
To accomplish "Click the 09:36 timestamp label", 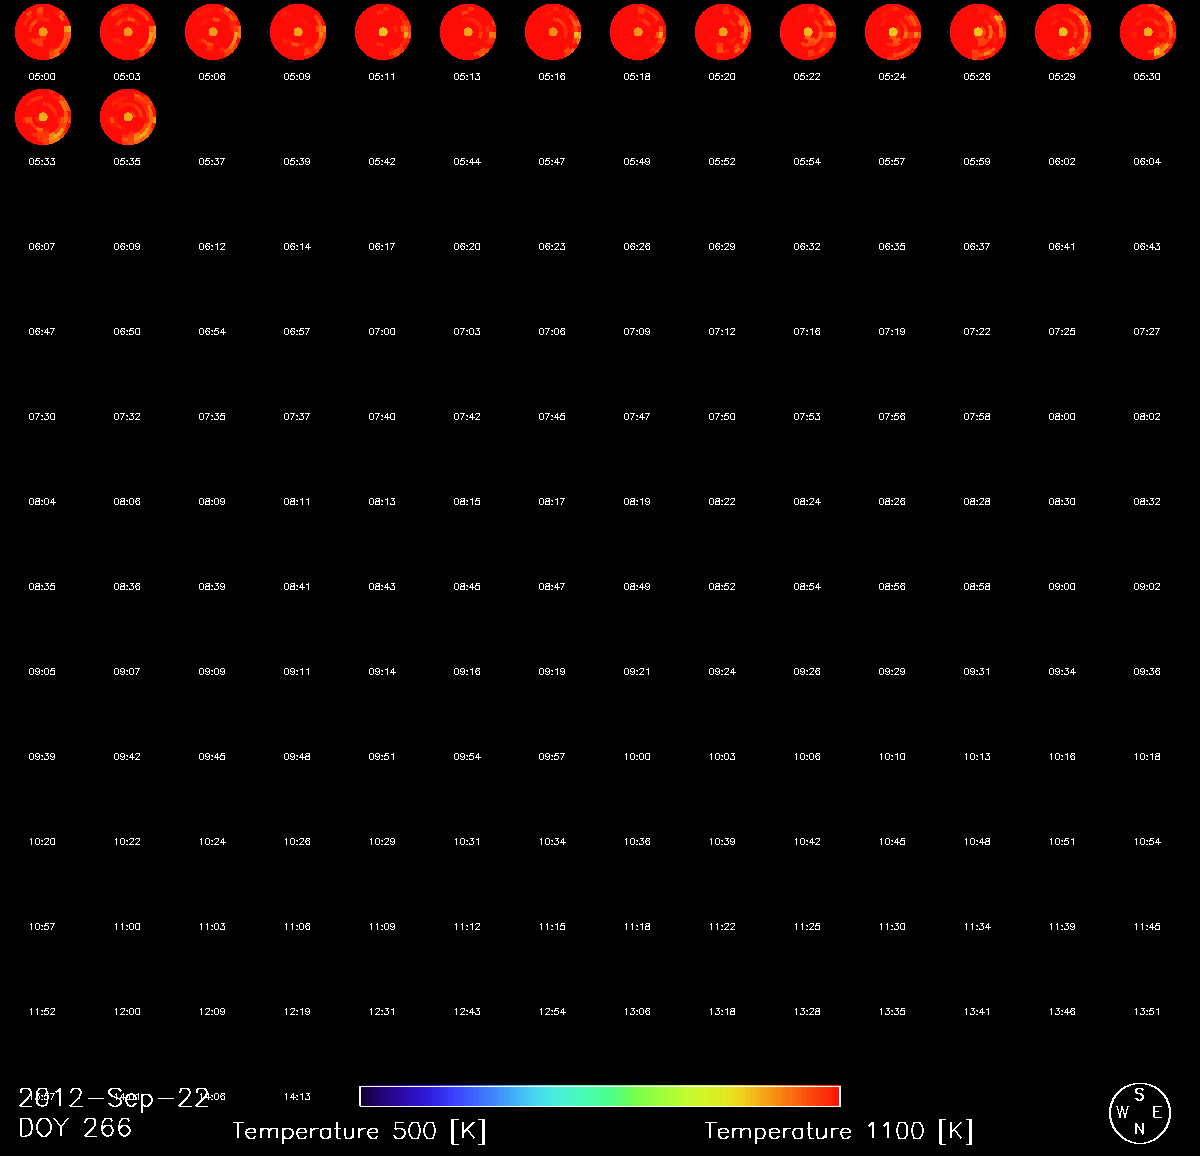I will pos(1147,672).
